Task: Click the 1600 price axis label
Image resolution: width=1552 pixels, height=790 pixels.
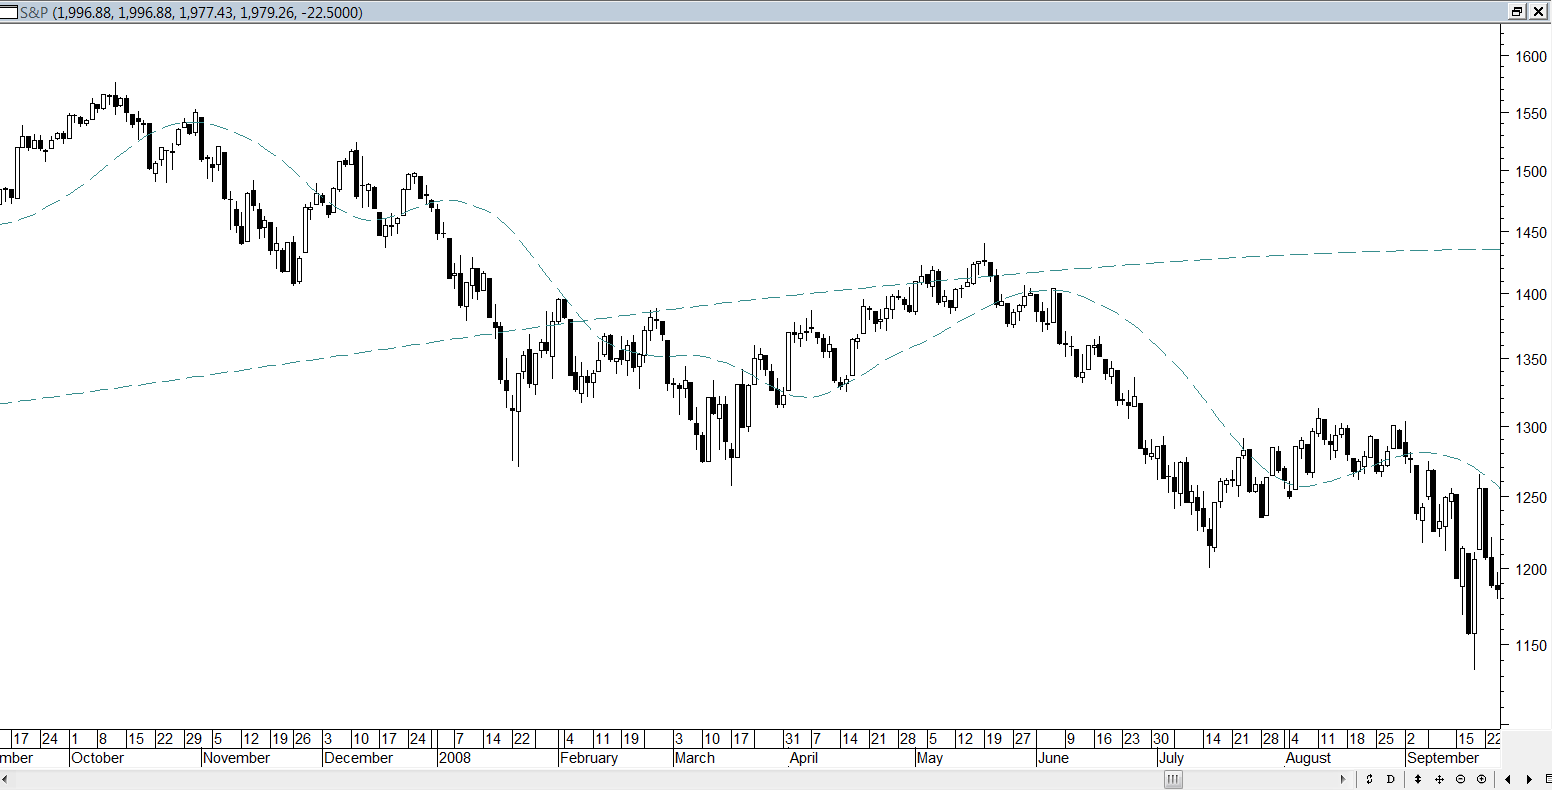Action: pos(1531,57)
